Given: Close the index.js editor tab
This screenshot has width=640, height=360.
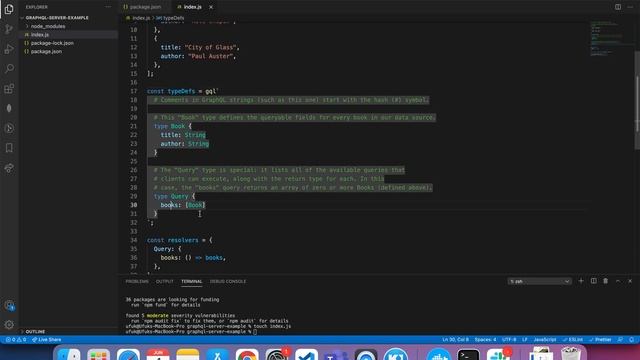Looking at the screenshot, I should pos(211,7).
